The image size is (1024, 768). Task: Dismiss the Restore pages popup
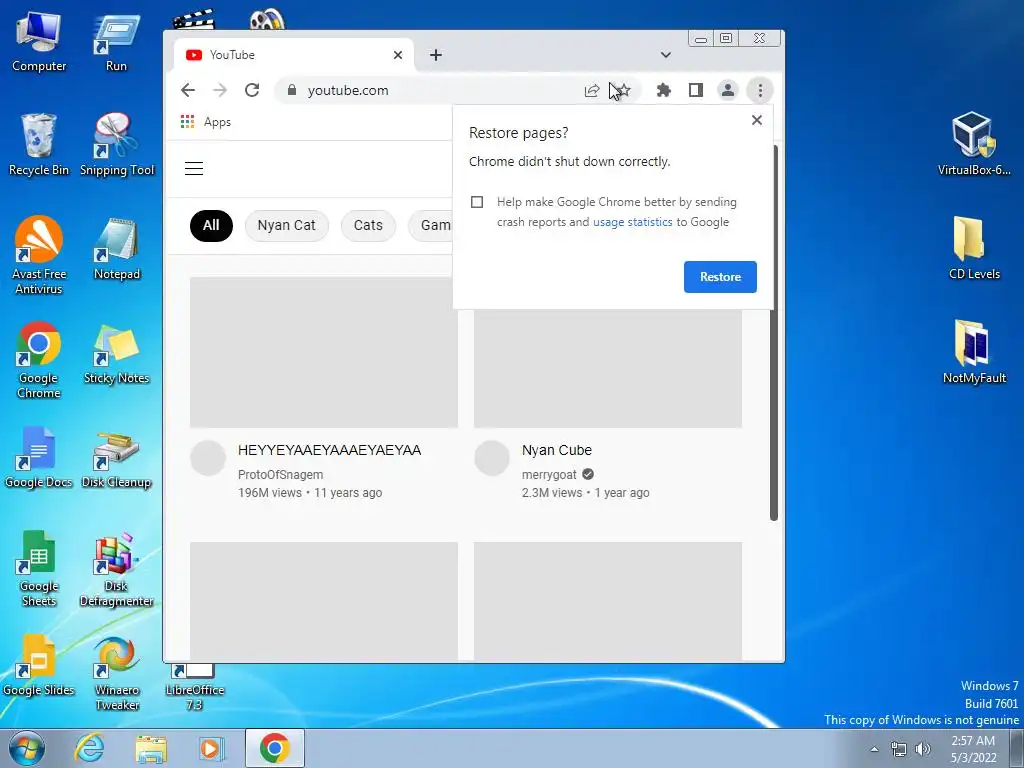click(757, 120)
